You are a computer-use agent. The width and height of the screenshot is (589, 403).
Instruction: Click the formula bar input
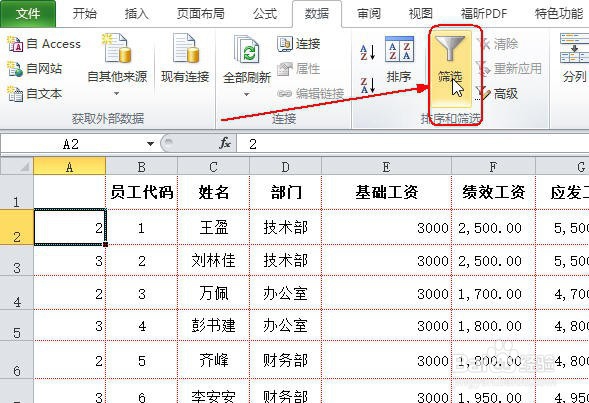coord(413,144)
